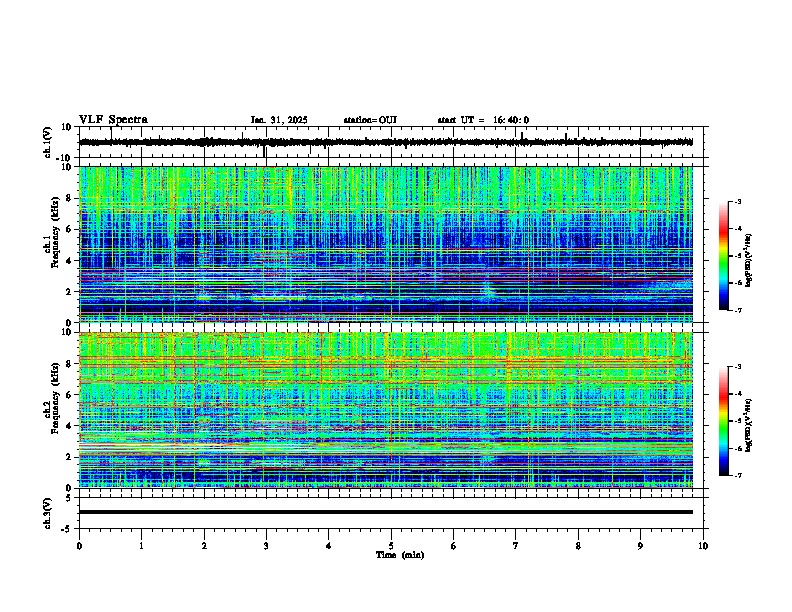Click time axis tick label "8"

578,546
